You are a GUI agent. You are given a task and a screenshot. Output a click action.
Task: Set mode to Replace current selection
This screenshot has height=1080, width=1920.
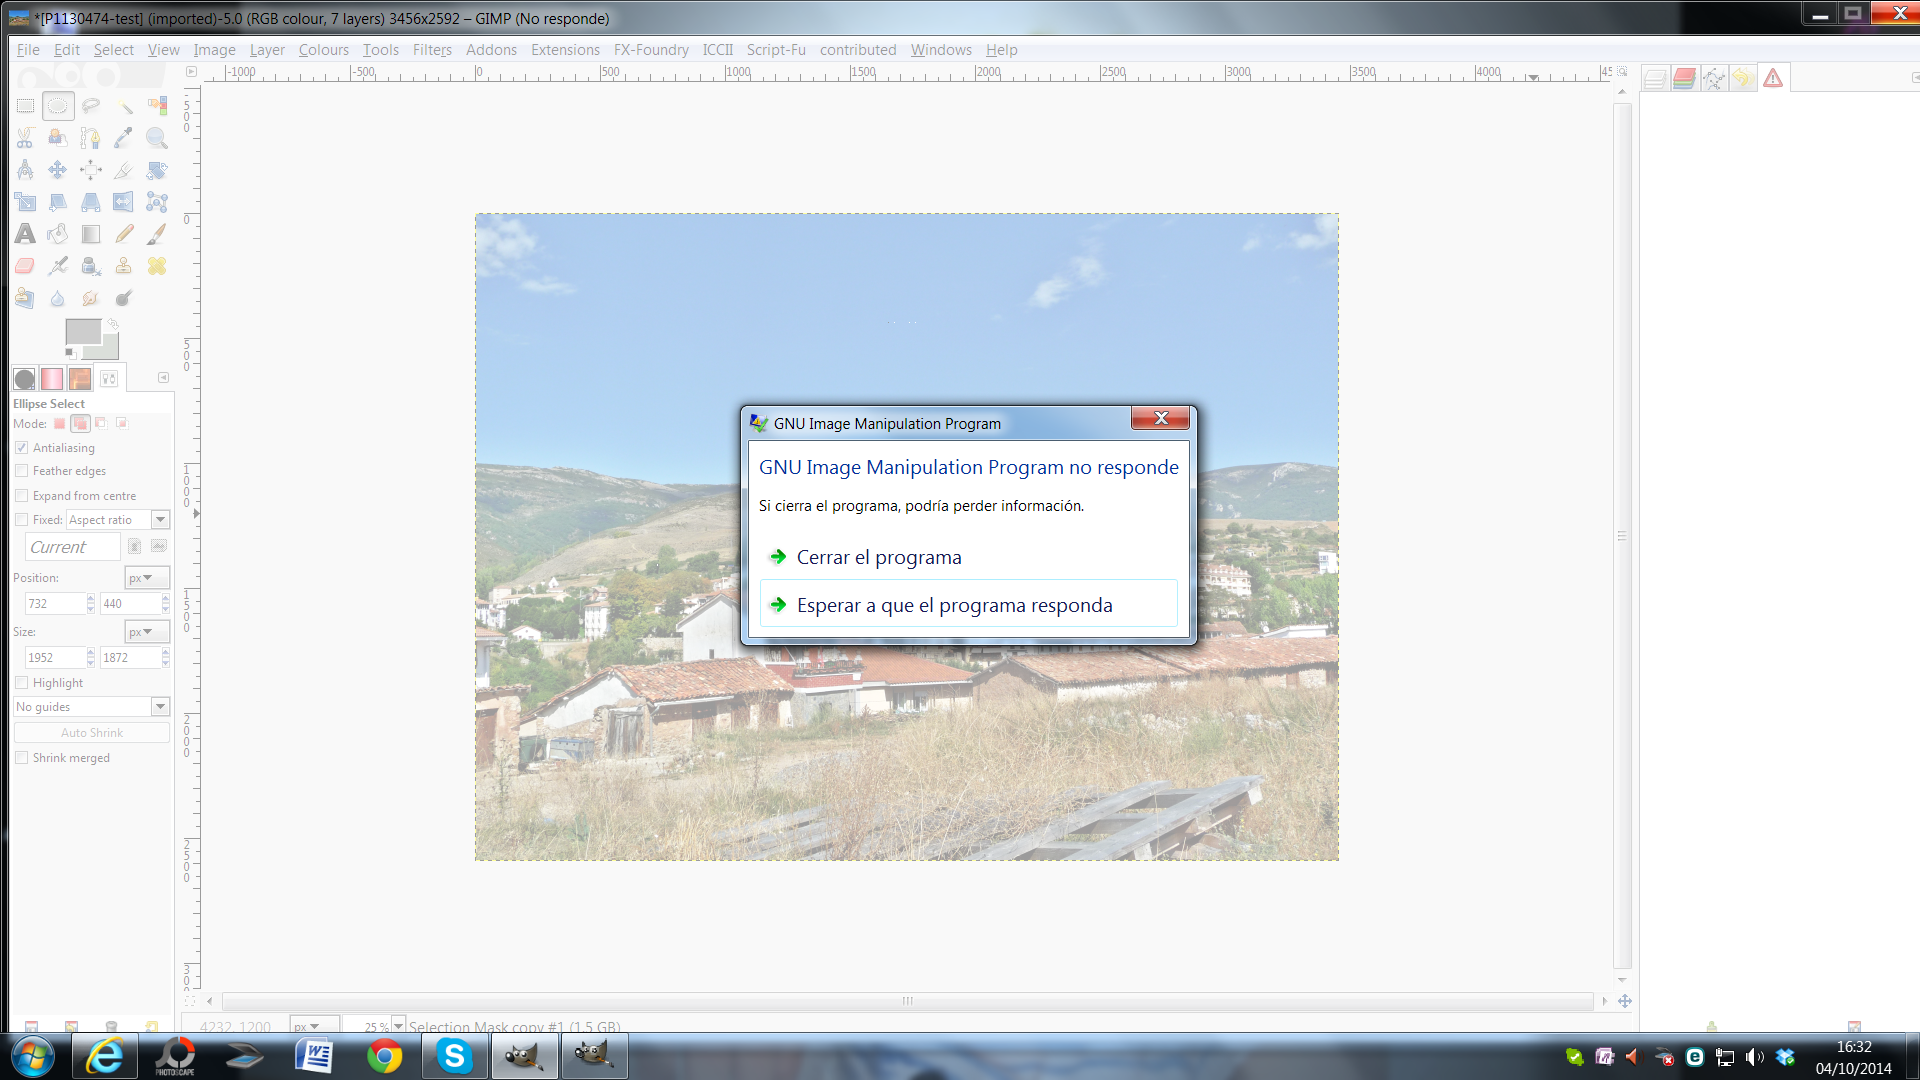point(60,424)
